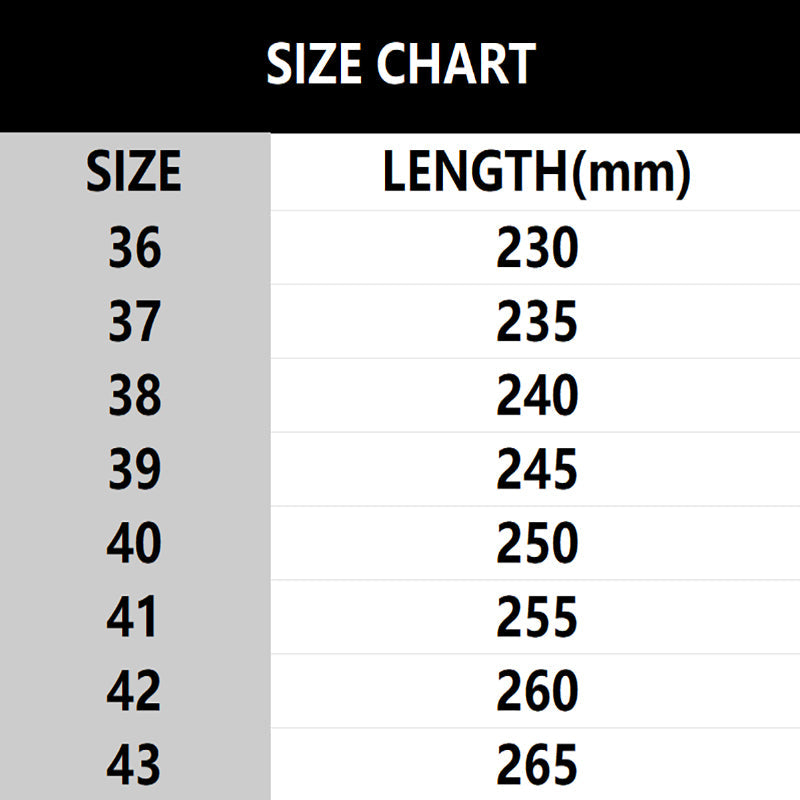The height and width of the screenshot is (800, 800).
Task: Click the LENGTH(mm) column header
Action: pos(536,172)
